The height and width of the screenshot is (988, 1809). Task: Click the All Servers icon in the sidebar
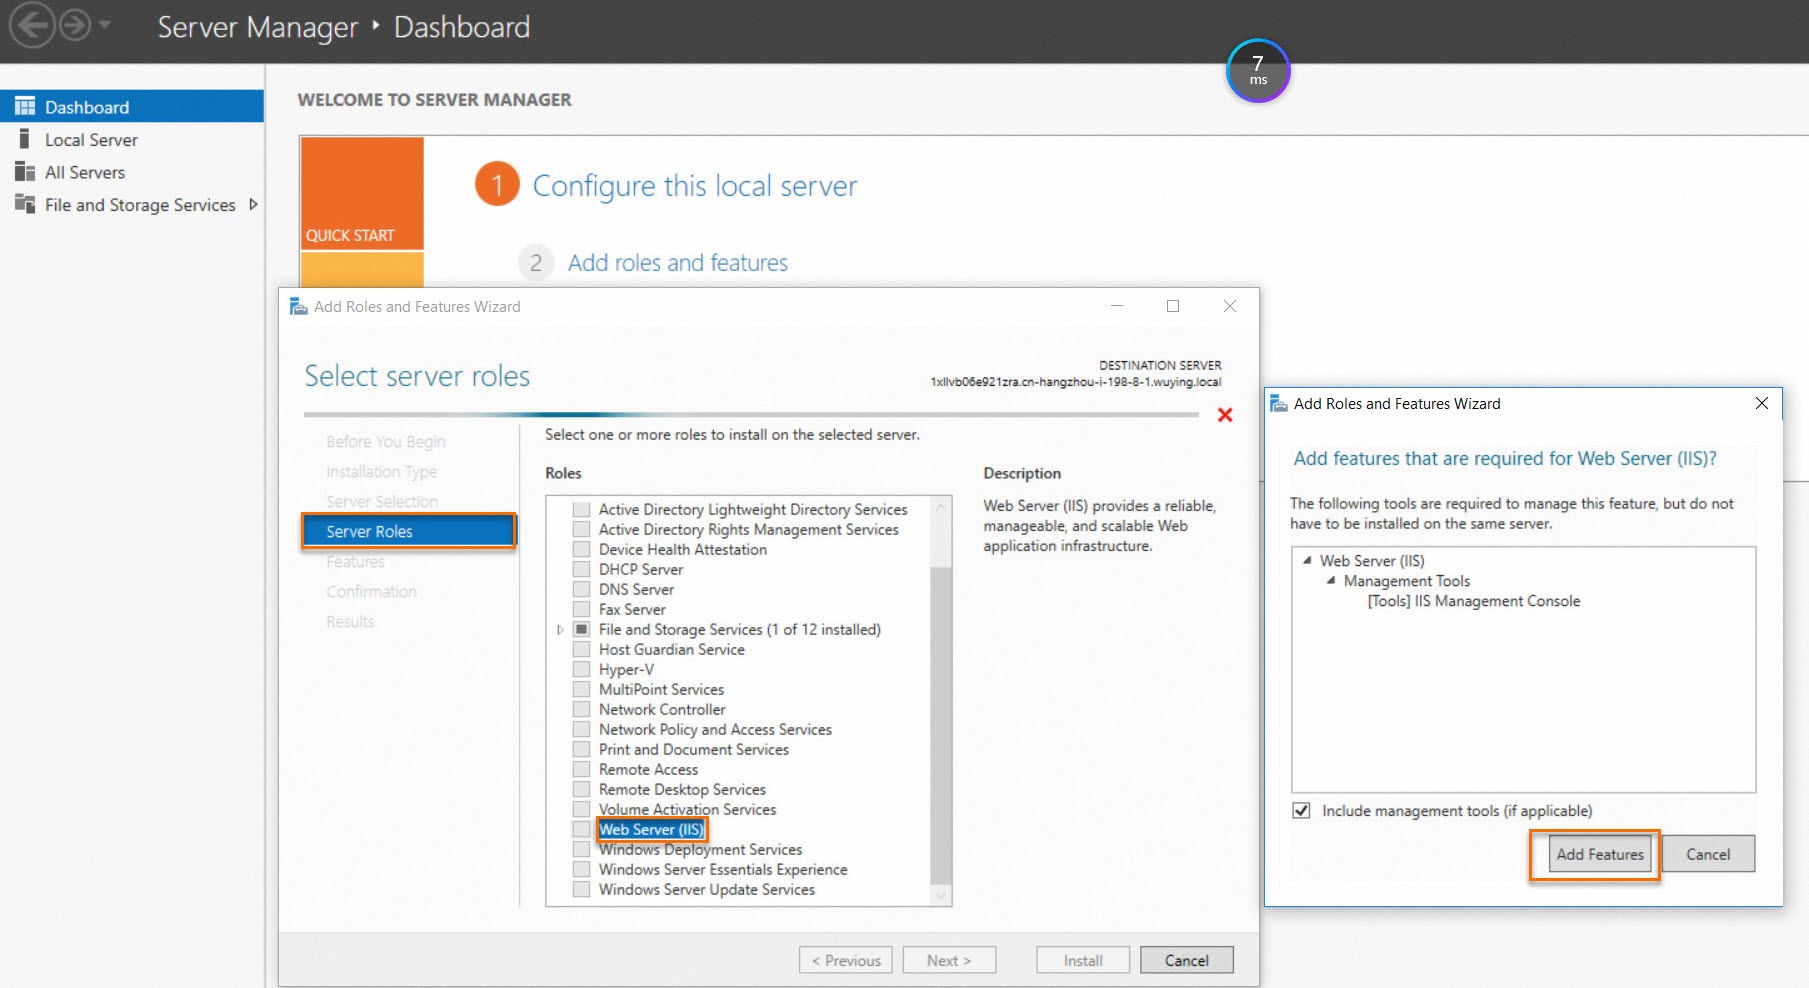[25, 172]
